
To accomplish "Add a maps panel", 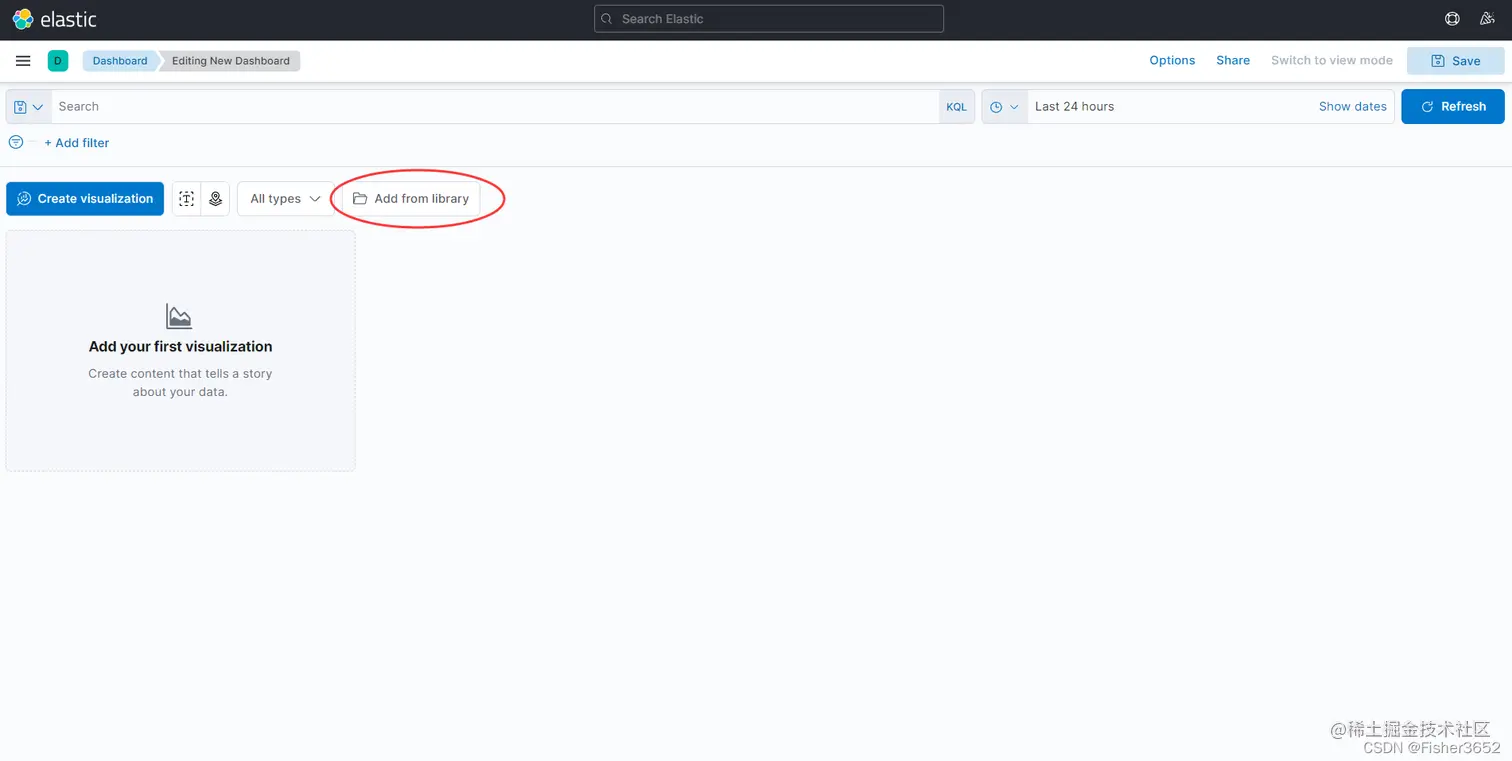I will tap(215, 199).
